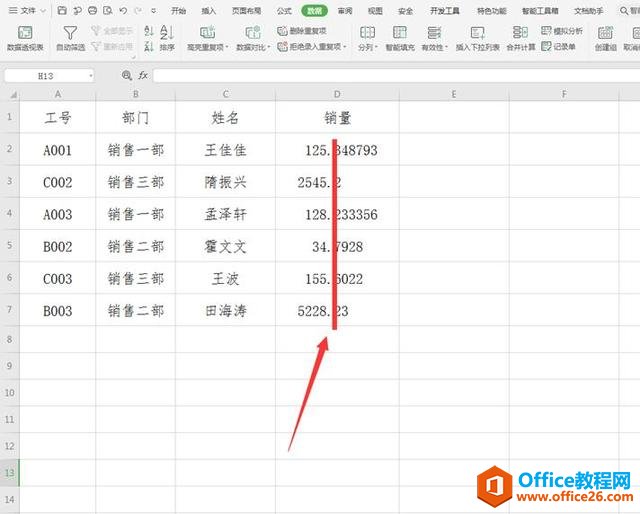Open 模拟分析 what-if analysis

[x=562, y=31]
